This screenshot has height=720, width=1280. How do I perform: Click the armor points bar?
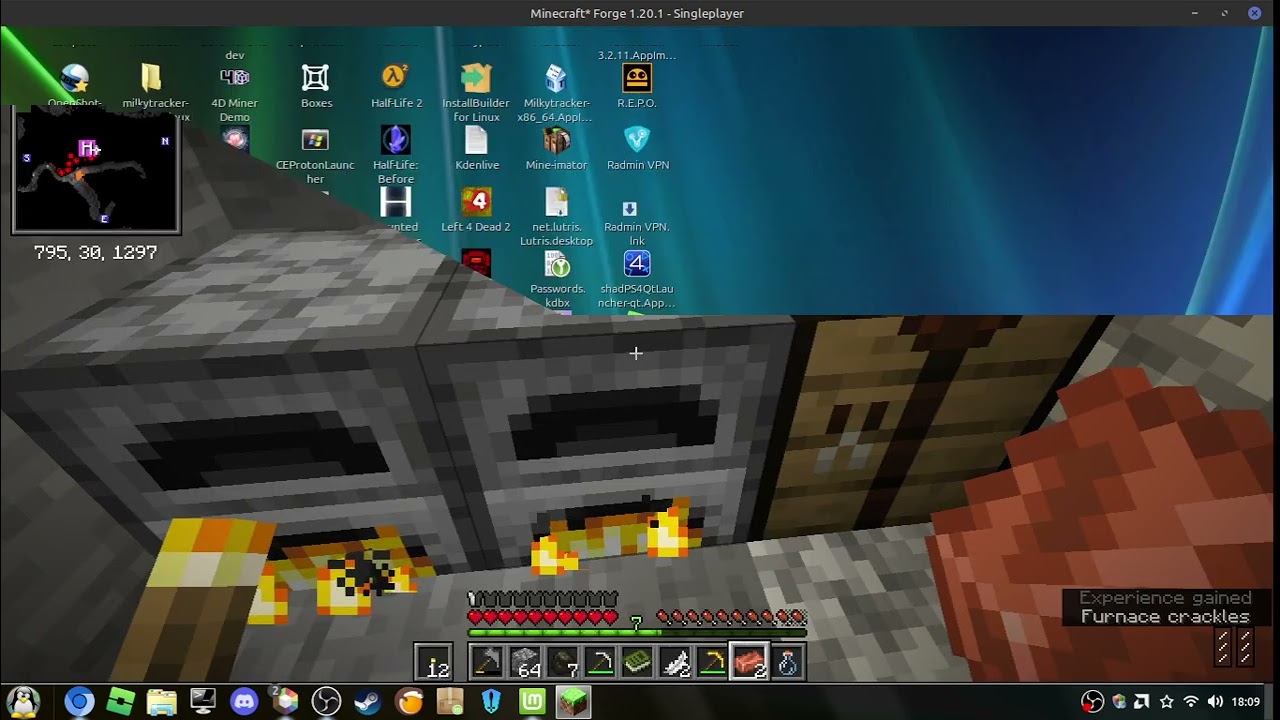click(543, 599)
